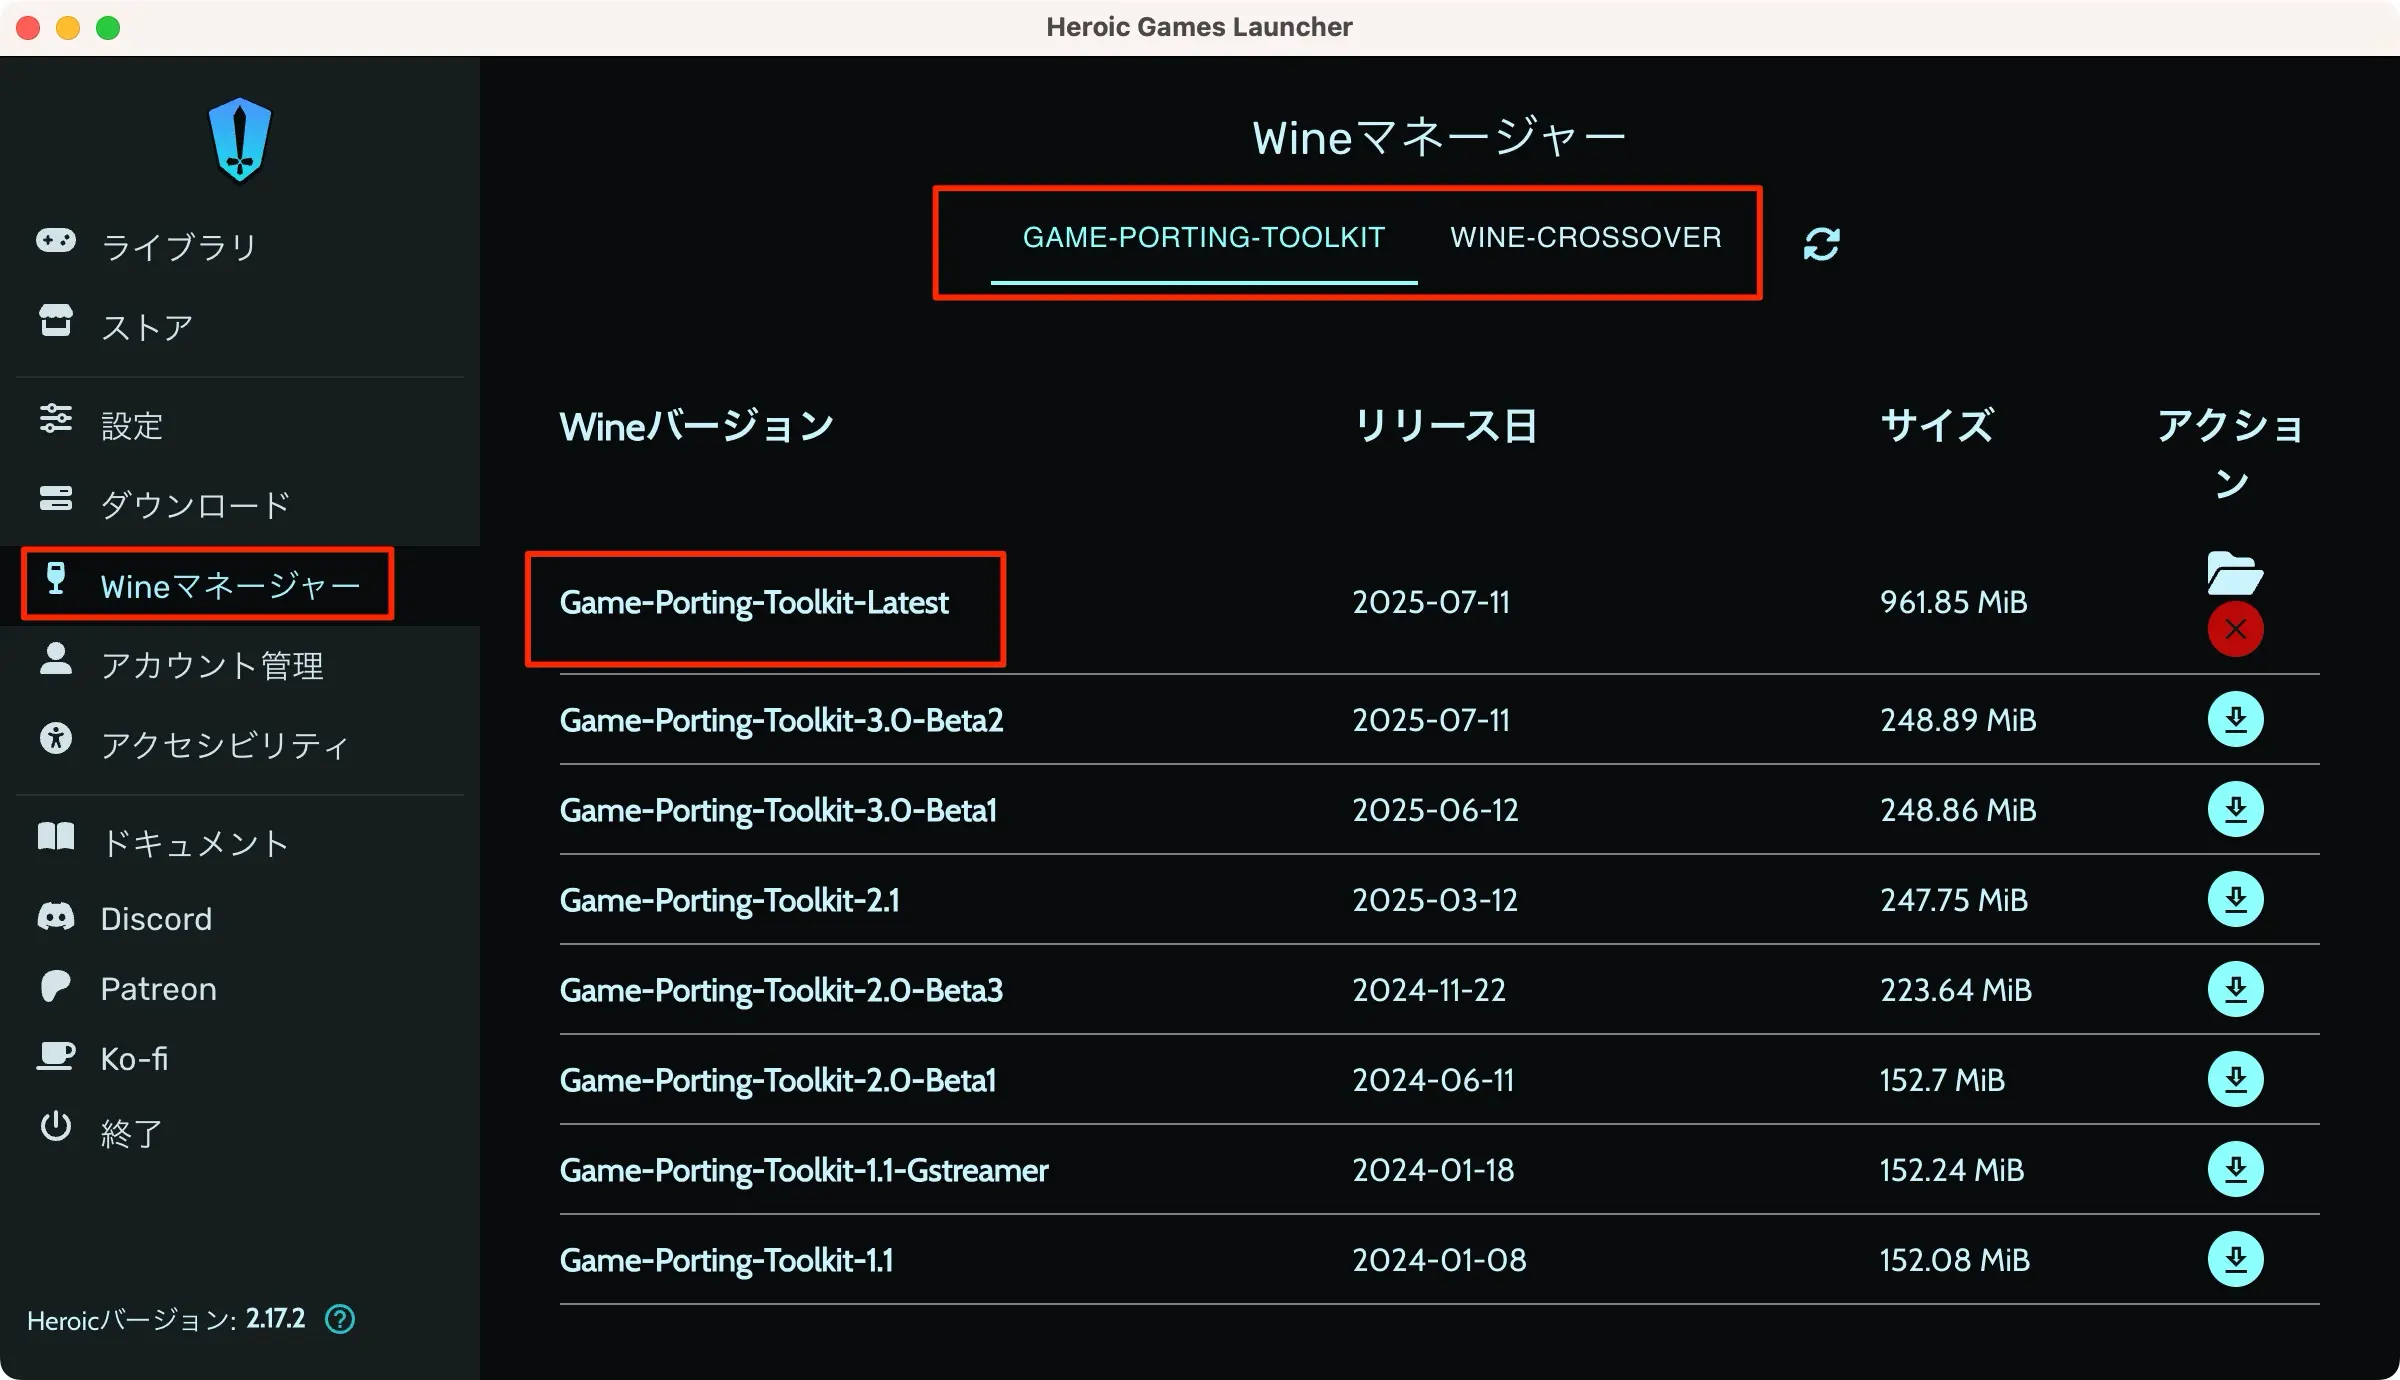Download Game-Porting-Toolkit-3.0-Beta1
Viewport: 2400px width, 1380px height.
coord(2236,809)
